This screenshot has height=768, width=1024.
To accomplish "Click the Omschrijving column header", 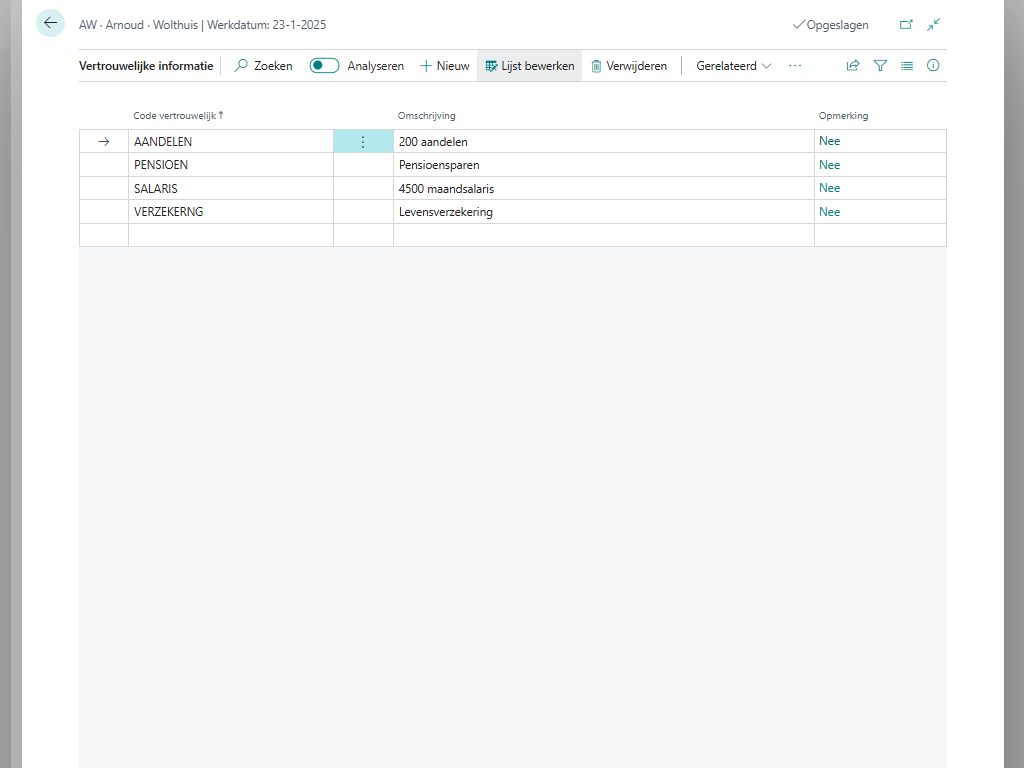I will (426, 116).
